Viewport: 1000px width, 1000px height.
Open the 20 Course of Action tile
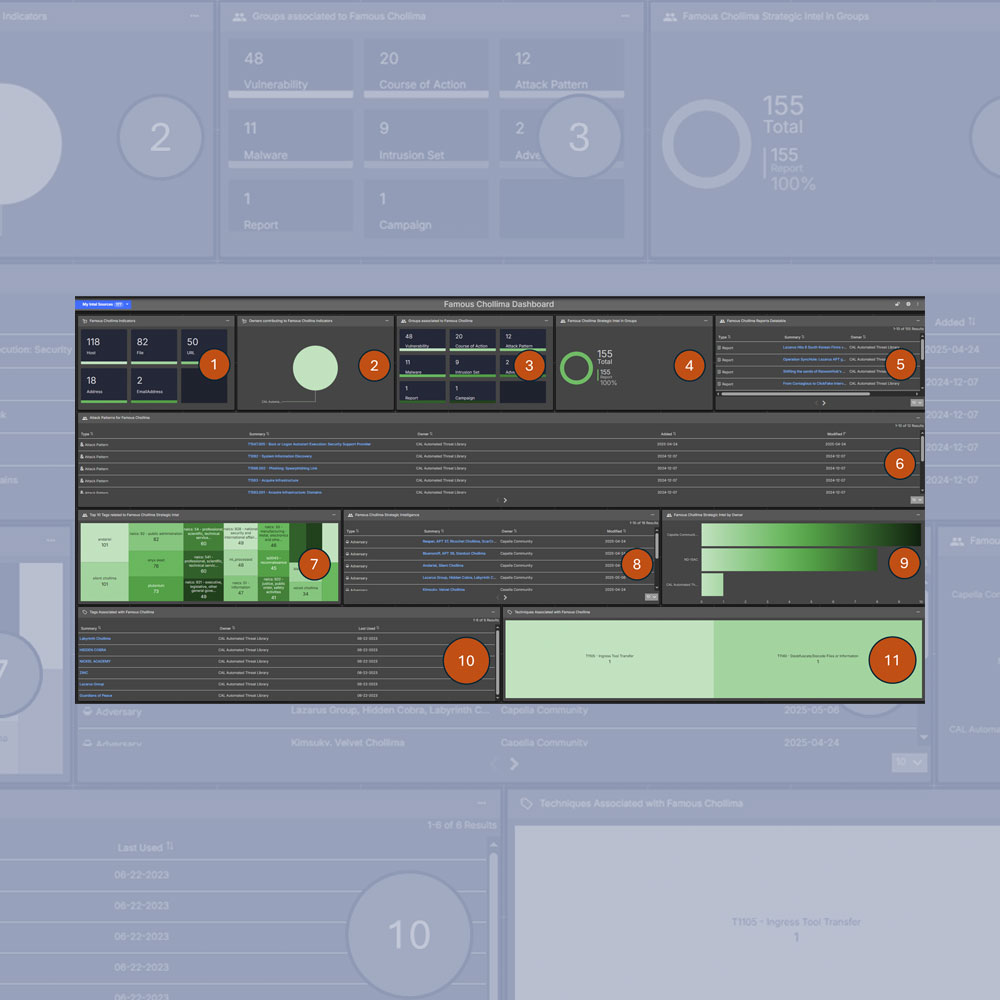(x=472, y=340)
